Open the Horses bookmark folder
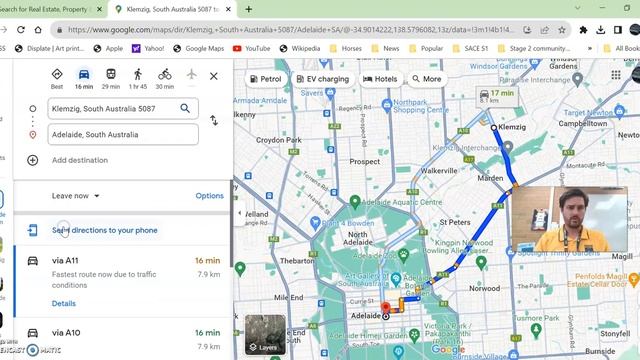Viewport: 640px width, 360px height. (346, 49)
